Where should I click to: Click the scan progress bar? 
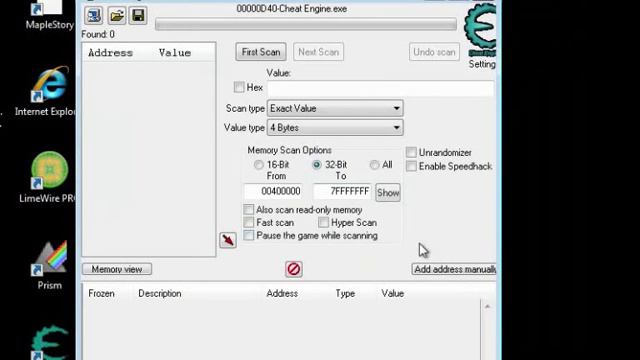306,24
